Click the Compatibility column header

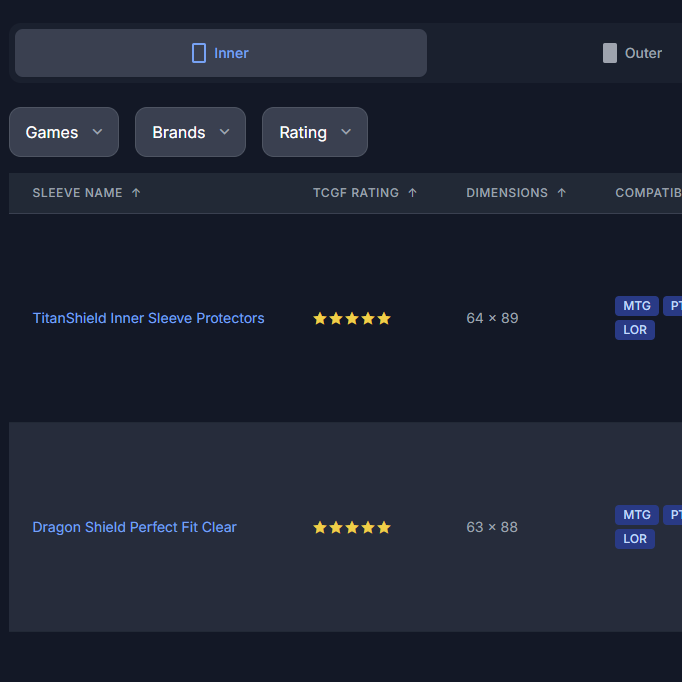[647, 193]
